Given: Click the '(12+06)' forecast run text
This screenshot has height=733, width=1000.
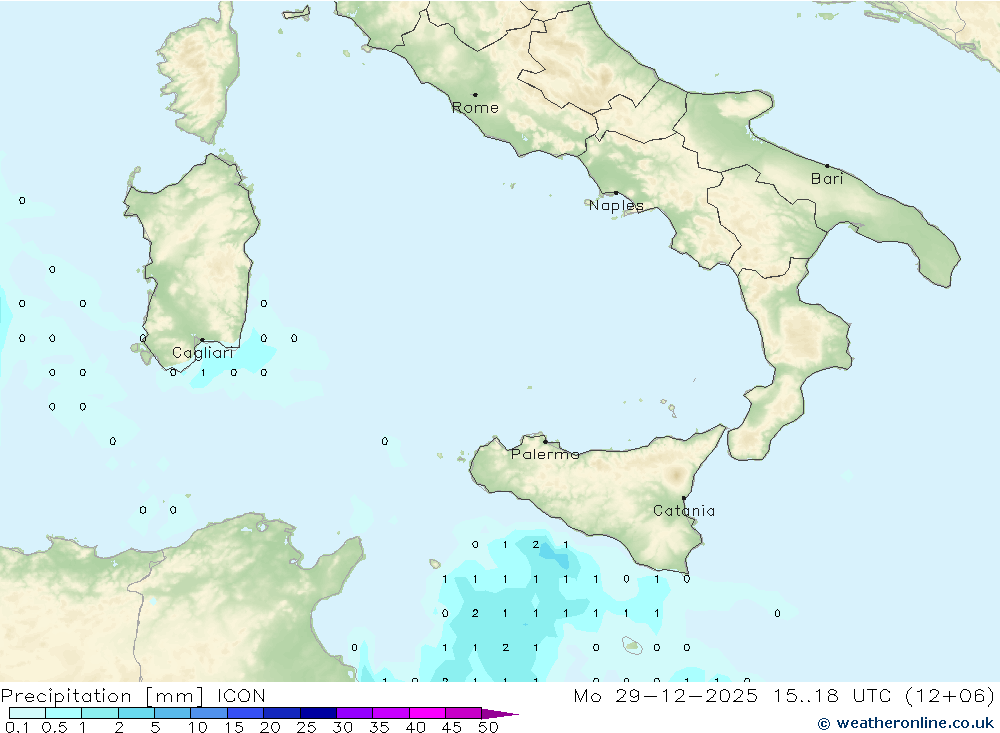Looking at the screenshot, I should [x=949, y=696].
